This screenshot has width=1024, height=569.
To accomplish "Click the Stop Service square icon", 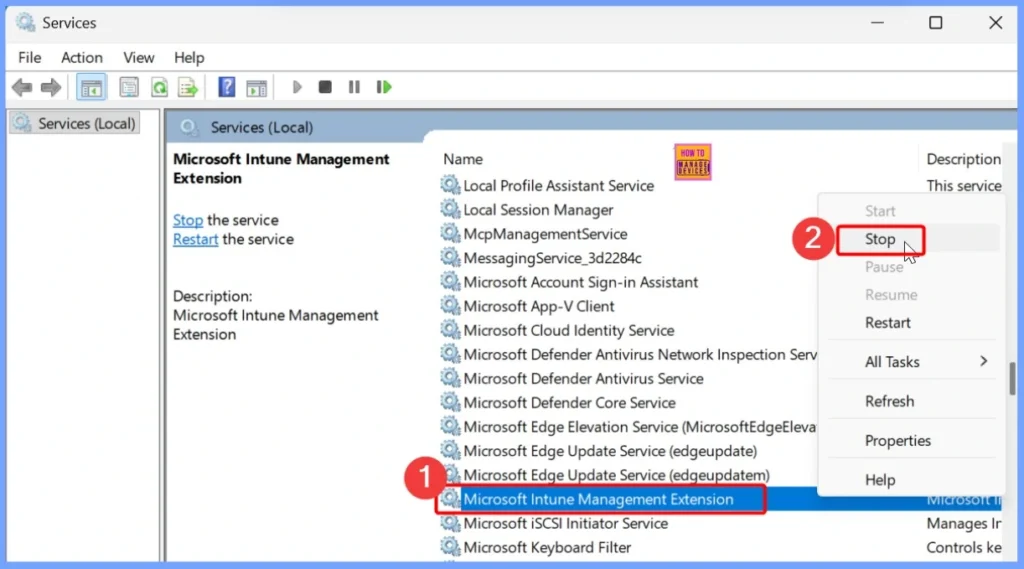I will click(325, 88).
